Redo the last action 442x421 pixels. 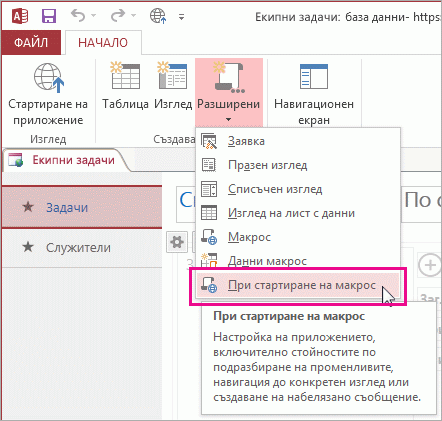click(118, 15)
